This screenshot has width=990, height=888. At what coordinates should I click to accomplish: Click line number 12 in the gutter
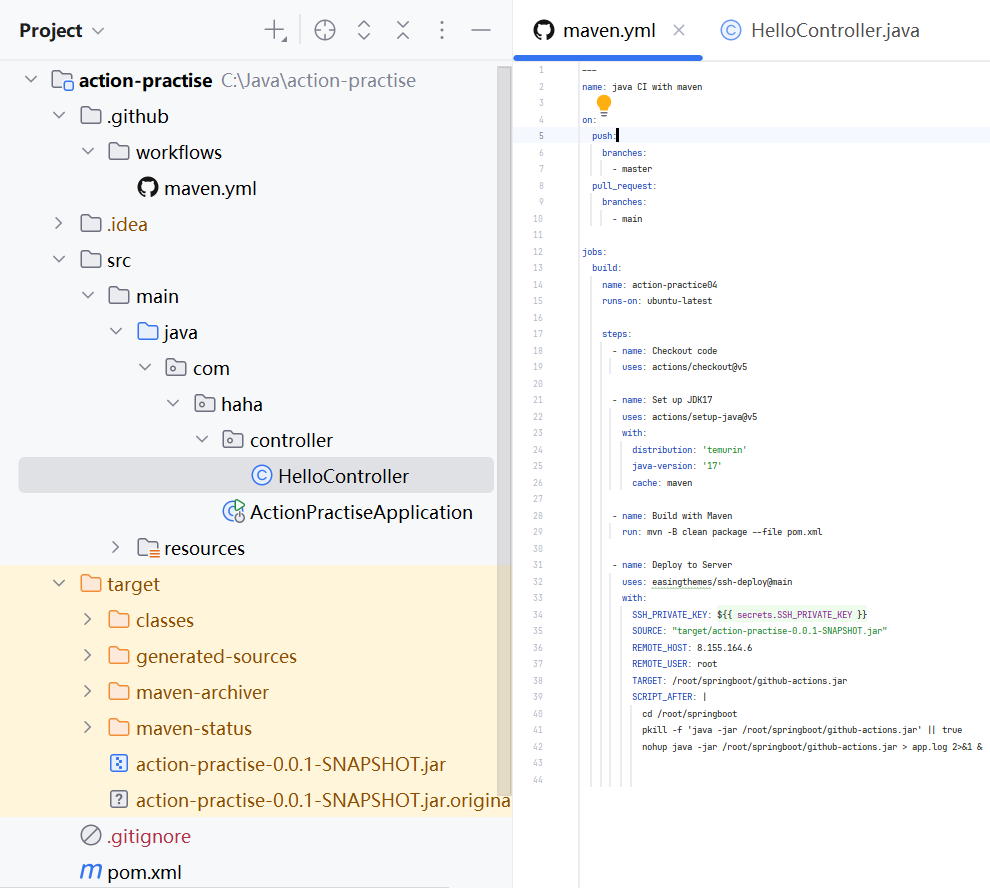(538, 252)
